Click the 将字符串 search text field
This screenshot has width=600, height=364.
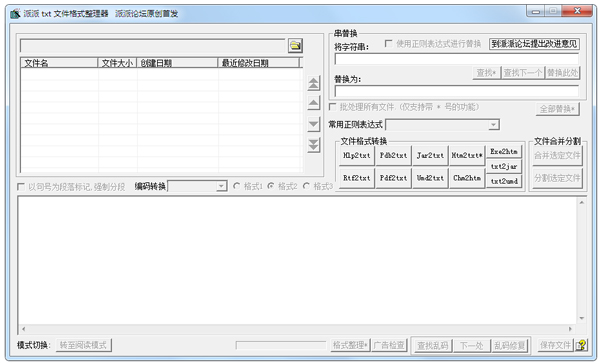pos(457,59)
